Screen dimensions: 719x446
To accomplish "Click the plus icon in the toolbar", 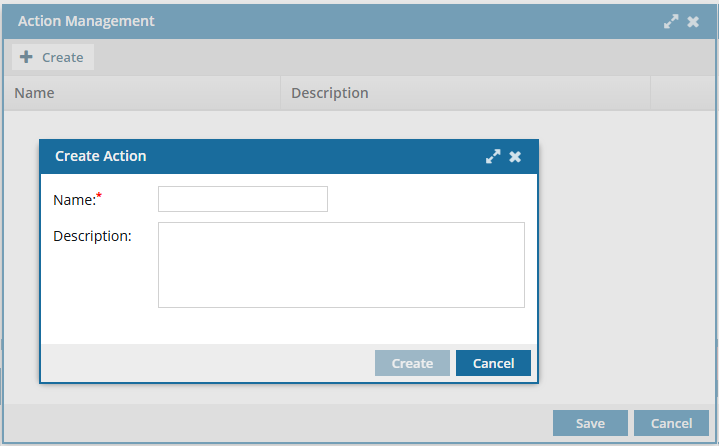I will click(27, 57).
